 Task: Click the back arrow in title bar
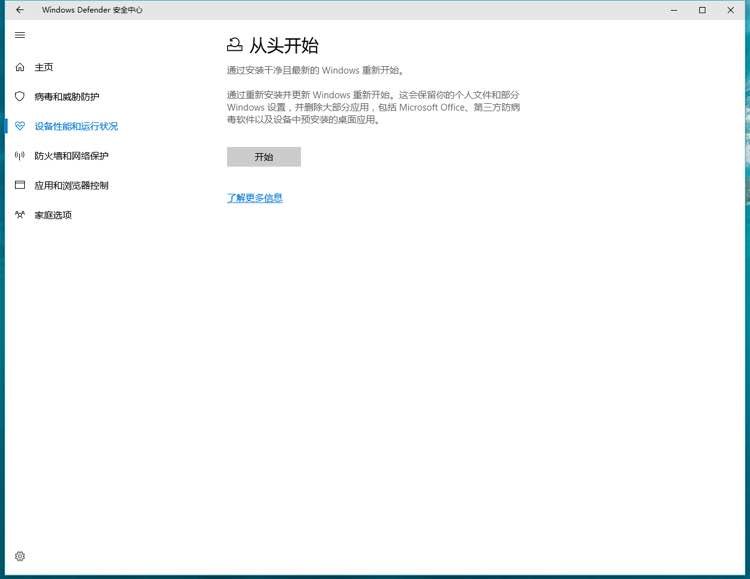pos(20,10)
